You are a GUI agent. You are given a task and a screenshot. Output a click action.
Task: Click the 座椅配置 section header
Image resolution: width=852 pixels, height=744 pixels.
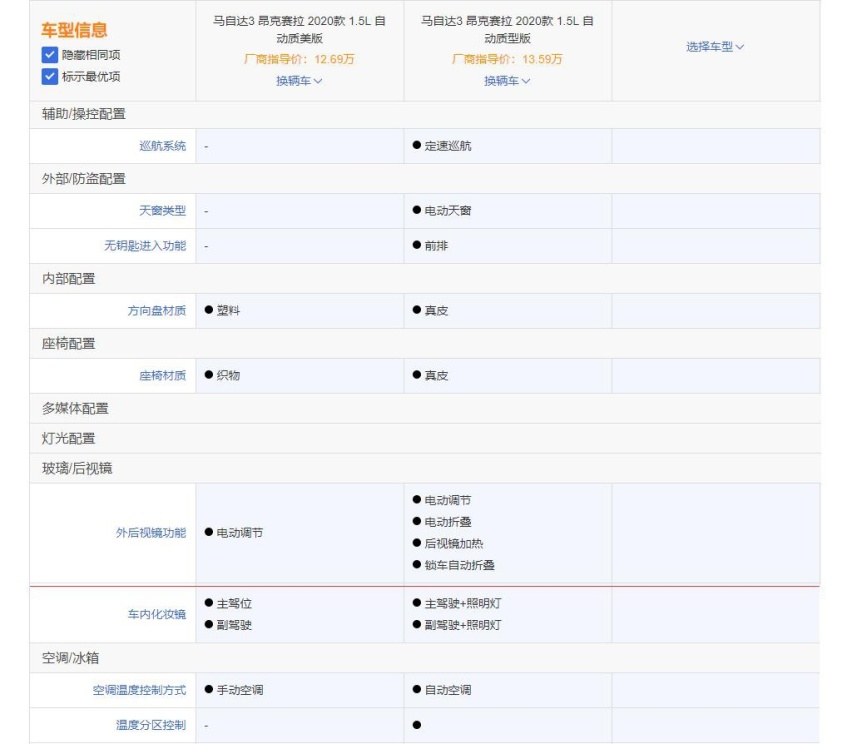[68, 343]
